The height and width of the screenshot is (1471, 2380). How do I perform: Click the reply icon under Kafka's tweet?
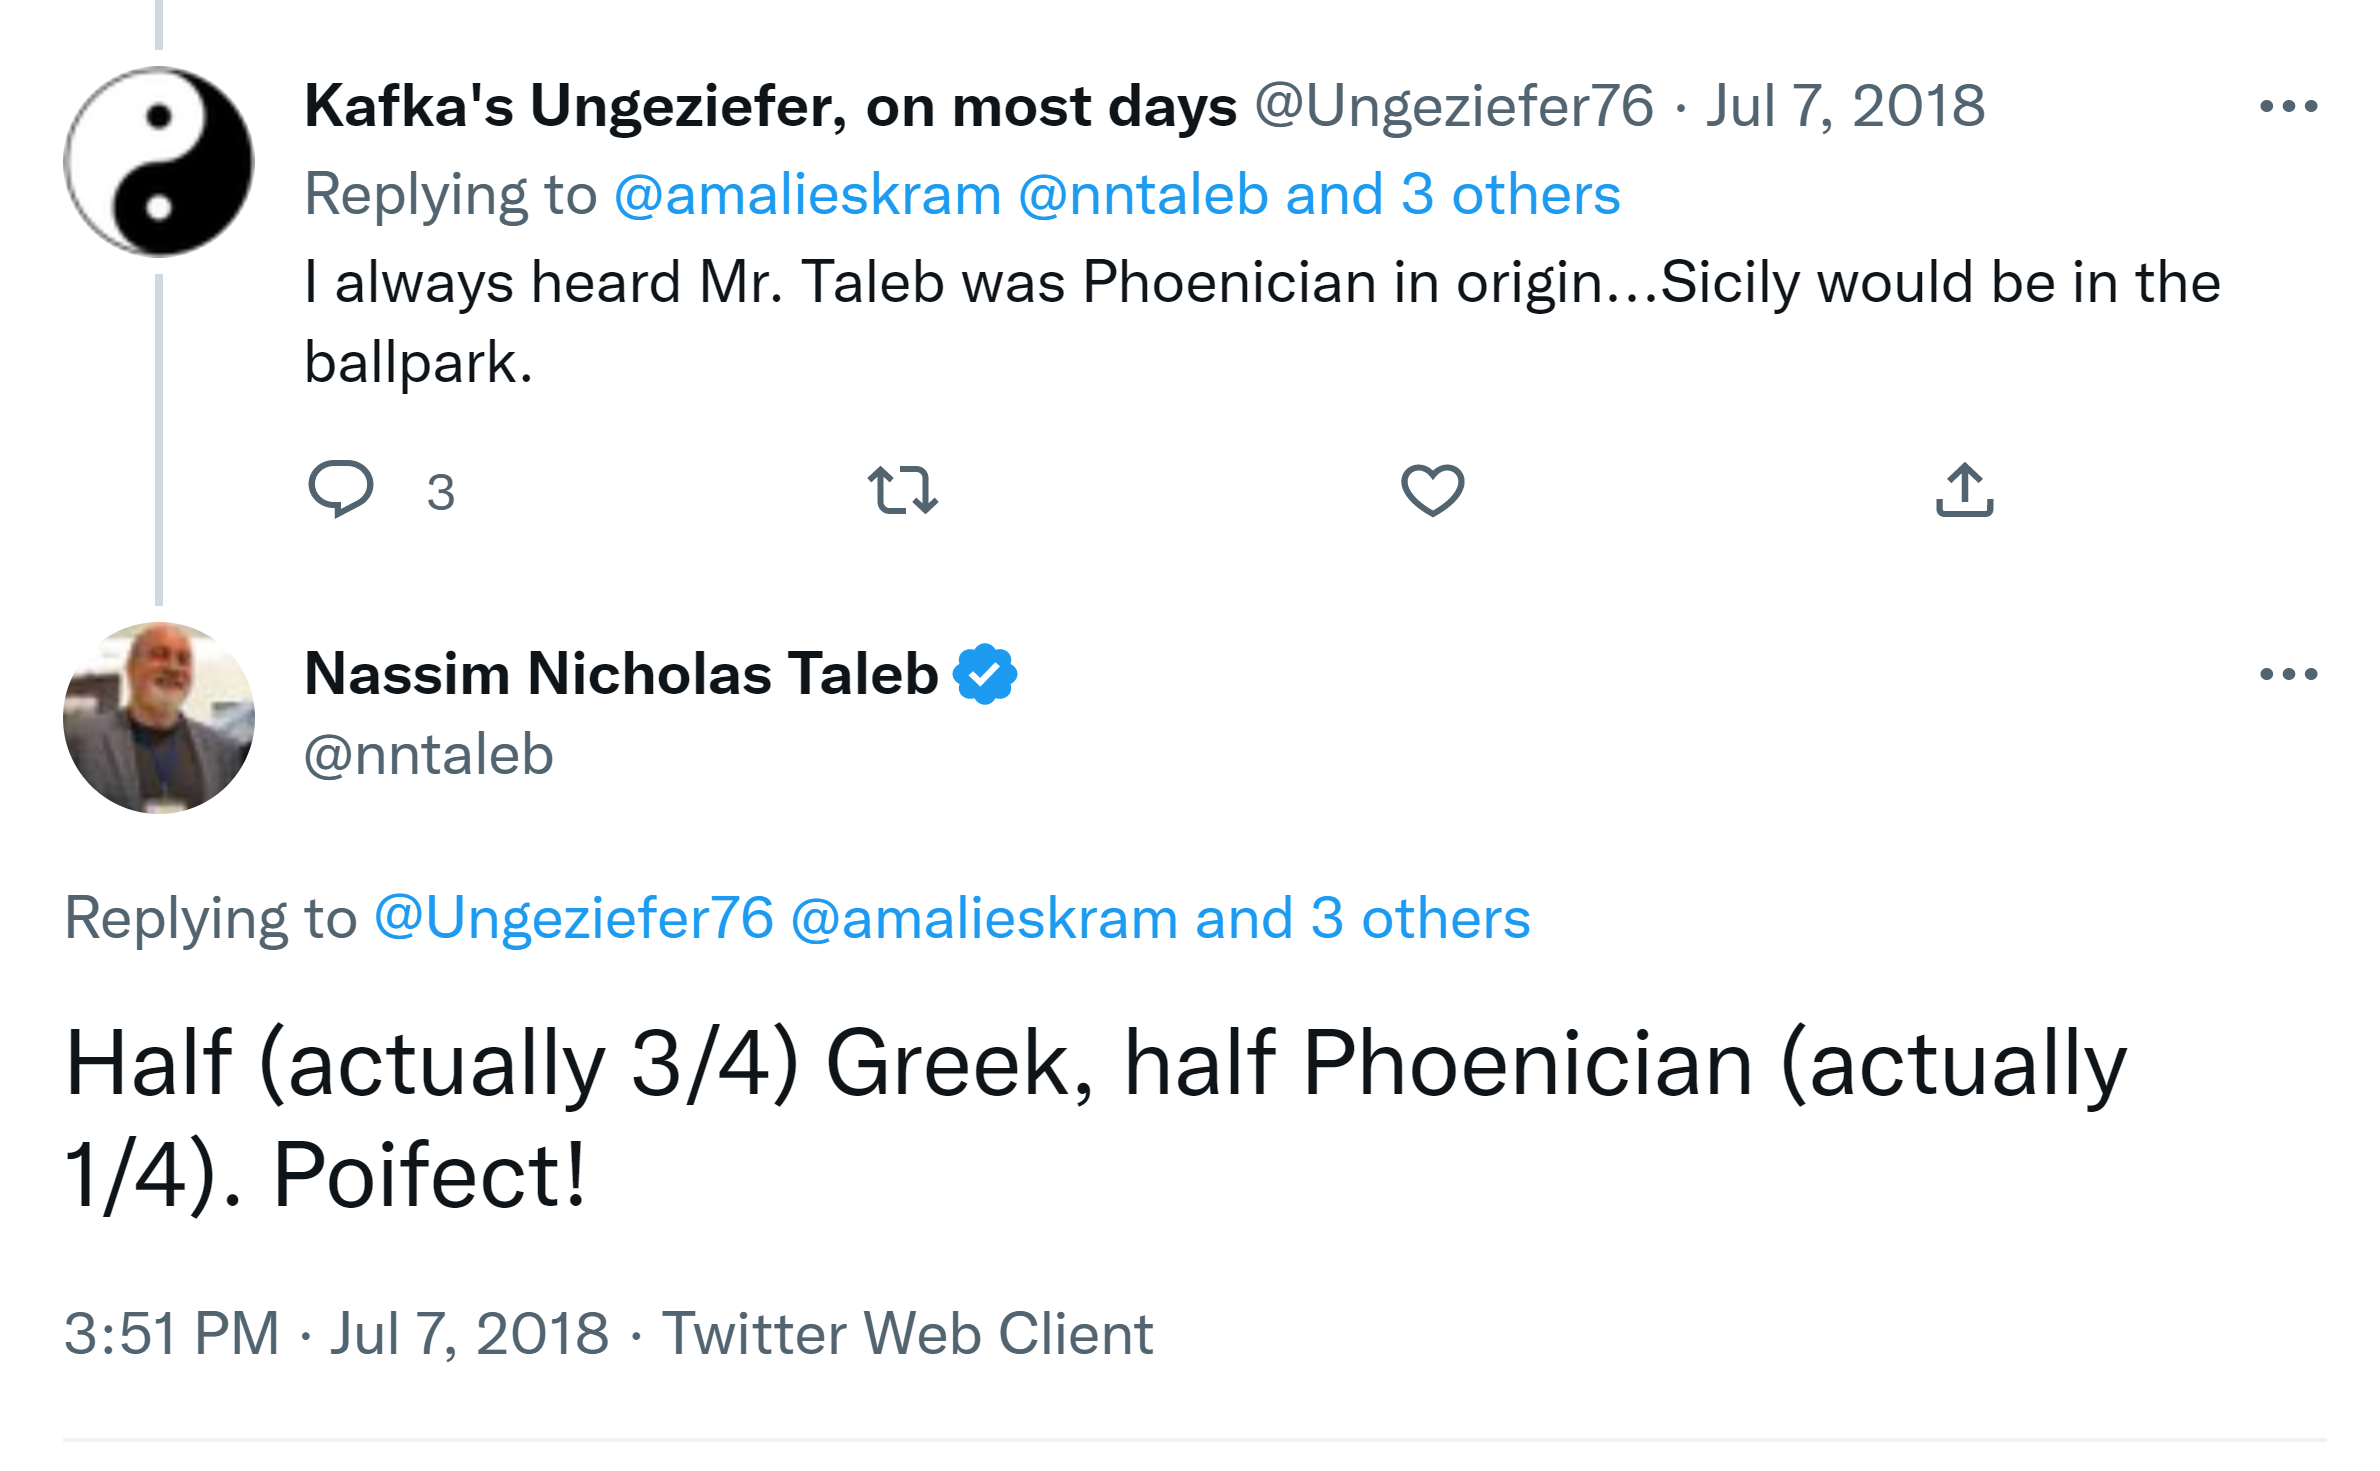[x=341, y=489]
